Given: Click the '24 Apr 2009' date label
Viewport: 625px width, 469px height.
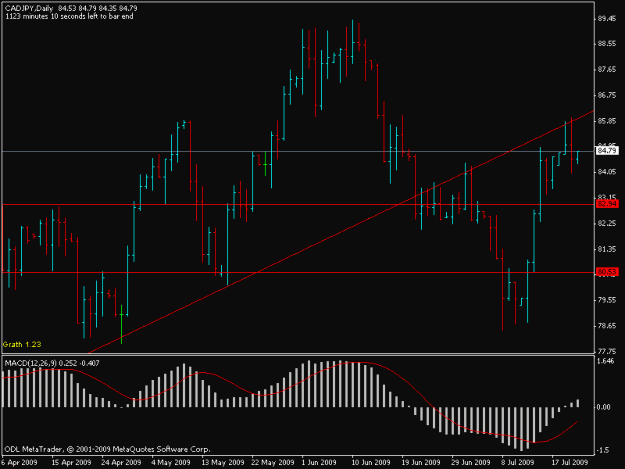Looking at the screenshot, I should click(121, 462).
